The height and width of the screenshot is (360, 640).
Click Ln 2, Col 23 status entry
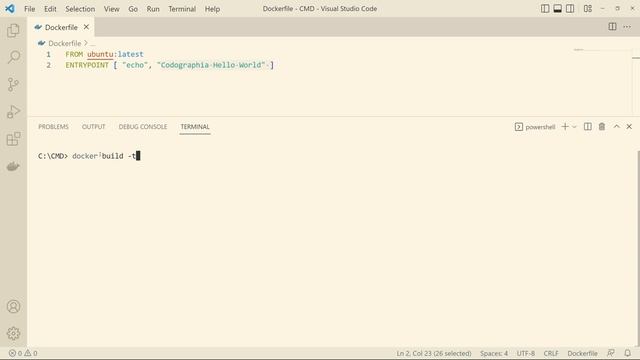434,353
